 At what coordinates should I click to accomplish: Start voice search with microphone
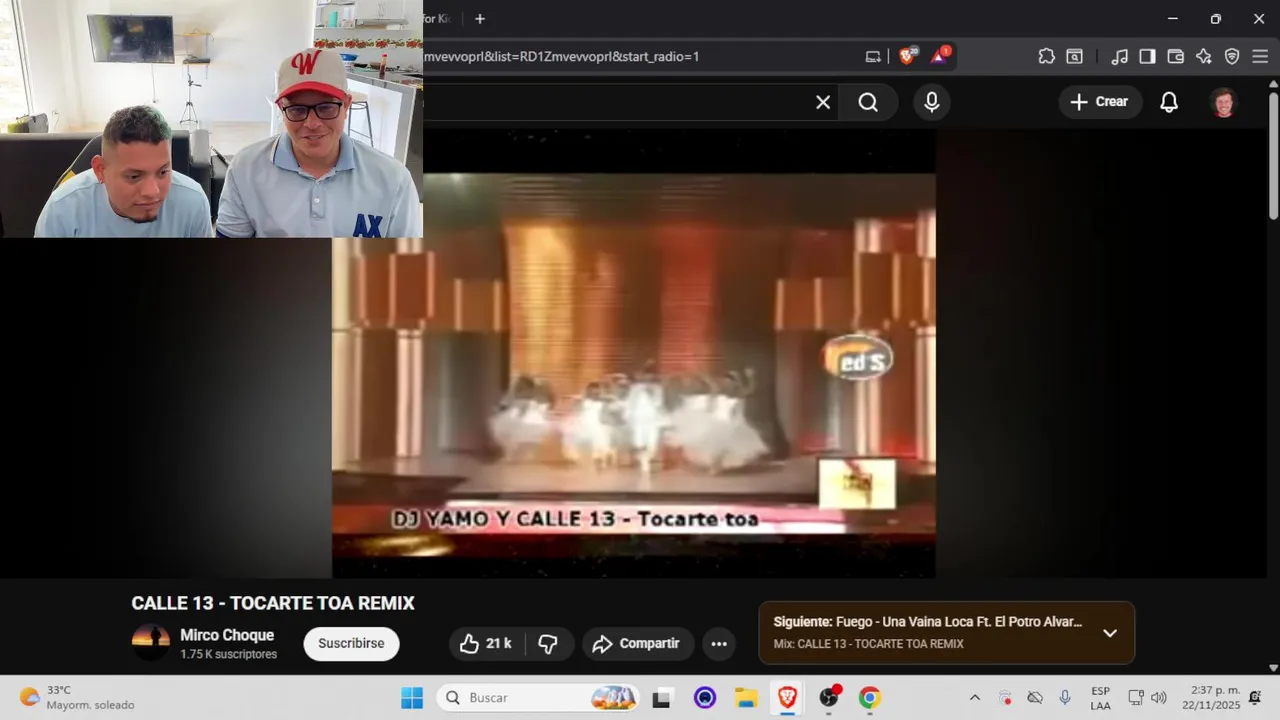click(x=931, y=102)
